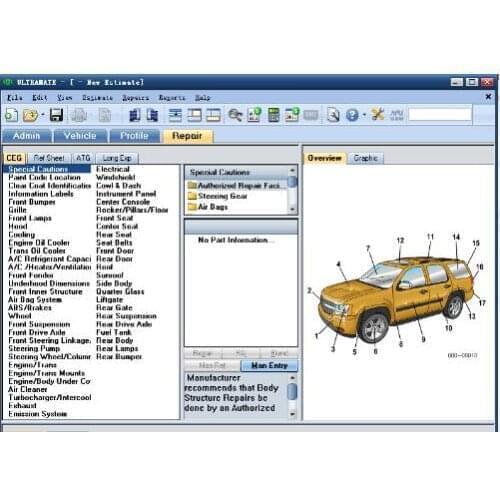
Task: Click the grayed-out printer icon
Action: pos(80,115)
